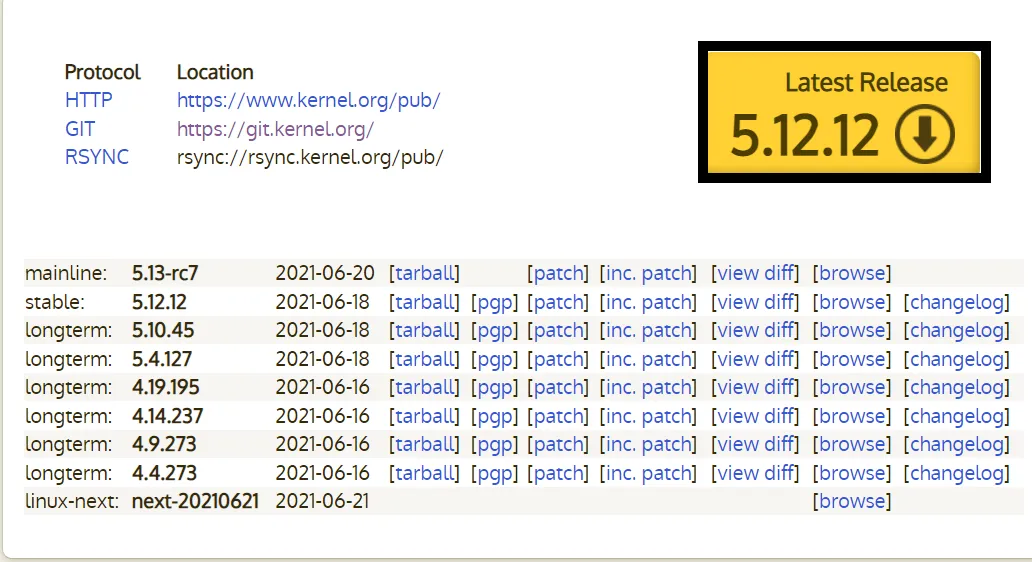
Task: Download tarball for longterm 5.10.45
Action: point(425,330)
